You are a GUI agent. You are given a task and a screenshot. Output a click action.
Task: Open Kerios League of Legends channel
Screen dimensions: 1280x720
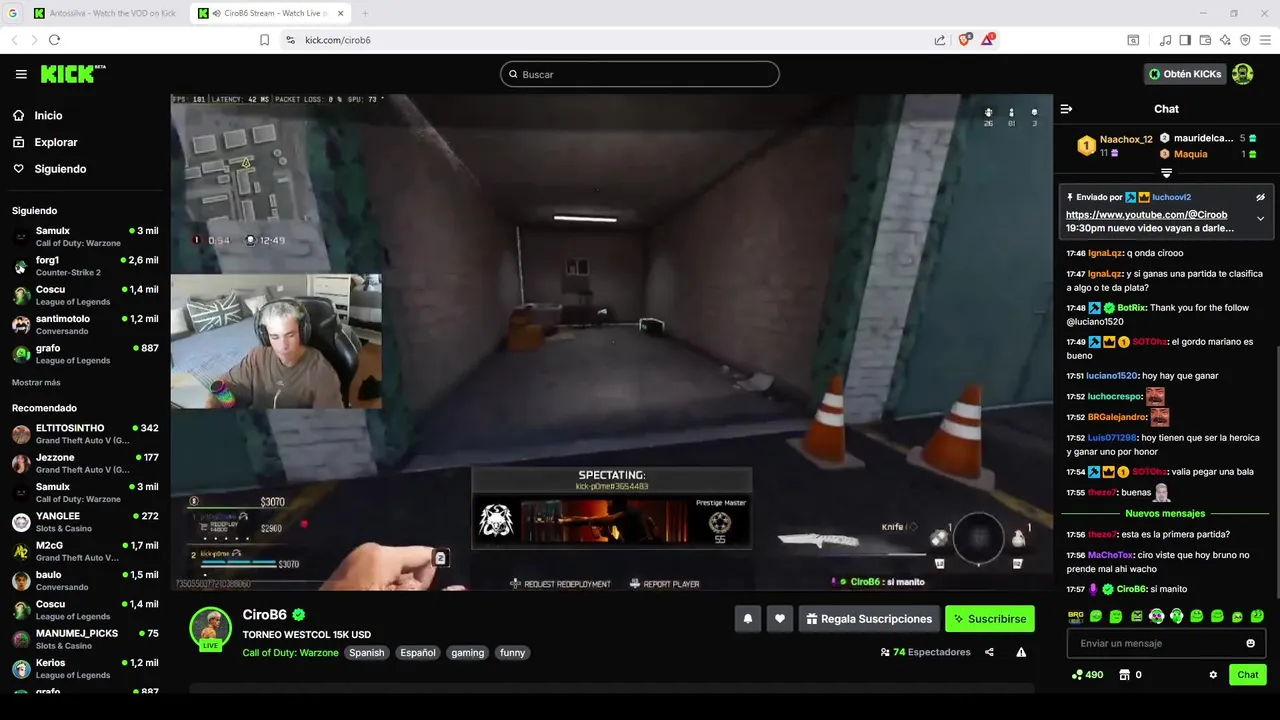85,669
